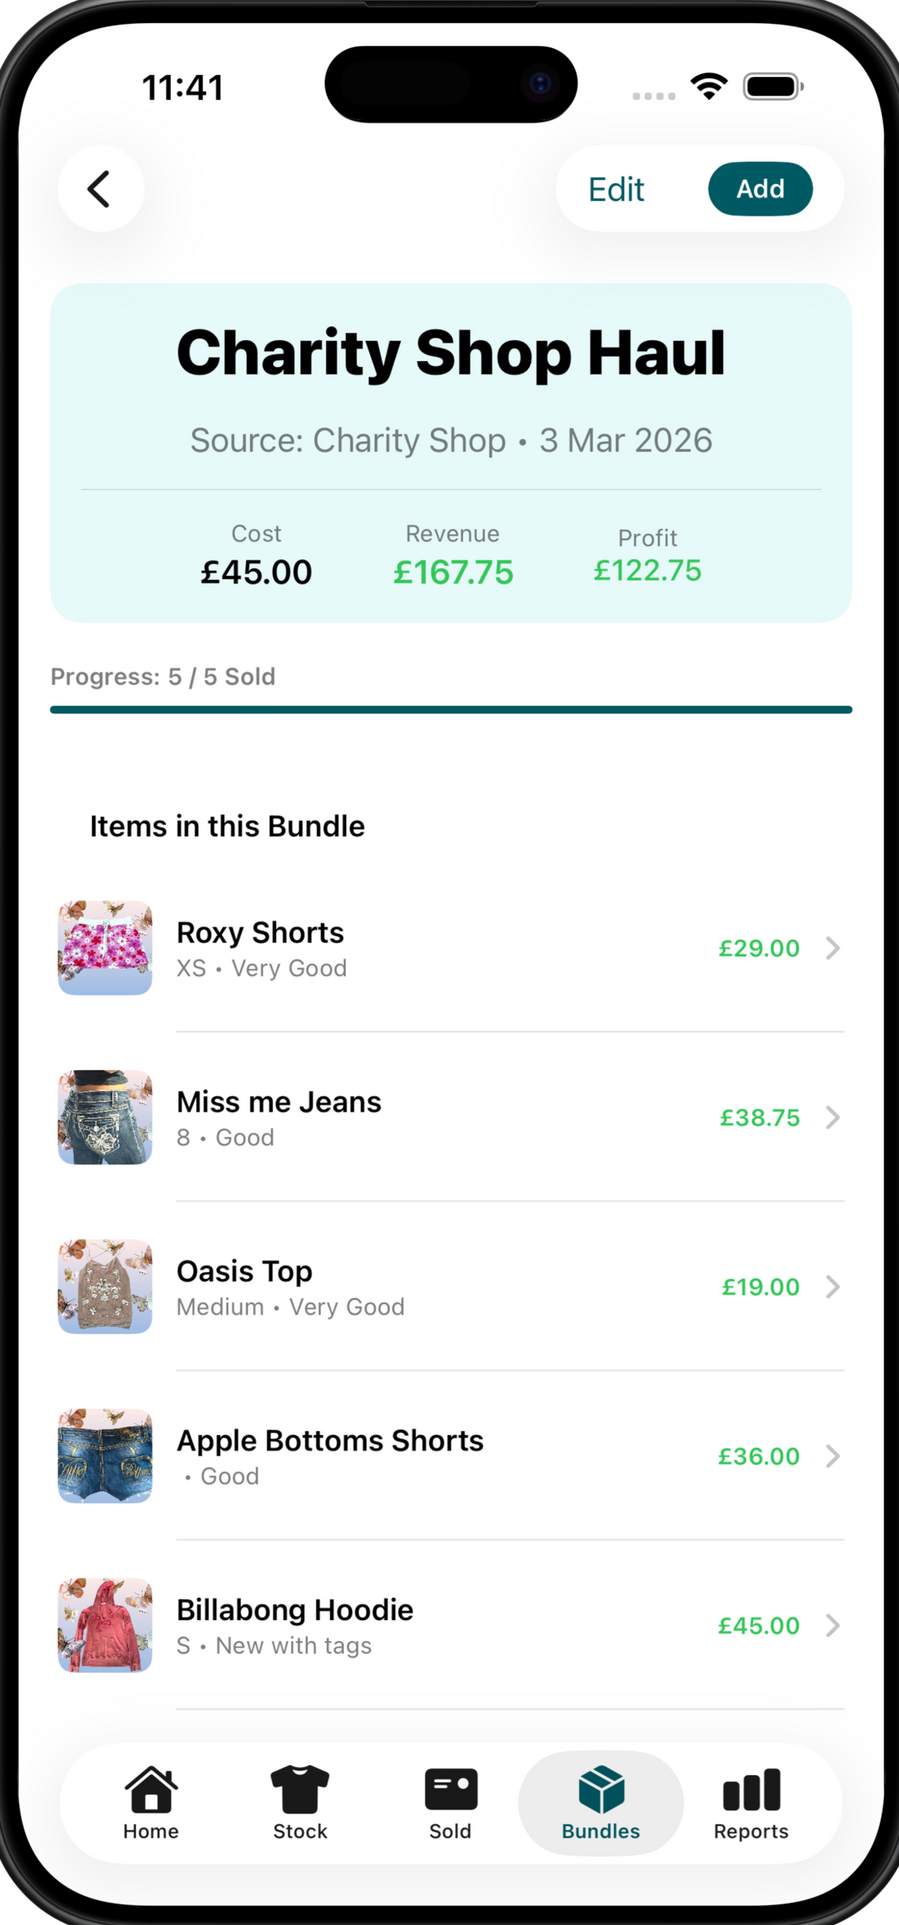
Task: Open the Oasis Top chevron
Action: [x=832, y=1287]
